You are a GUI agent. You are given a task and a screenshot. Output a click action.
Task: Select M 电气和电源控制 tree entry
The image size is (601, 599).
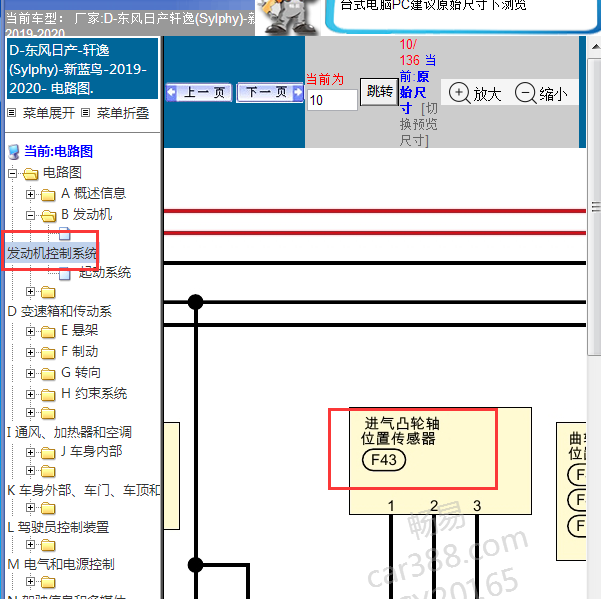61,564
